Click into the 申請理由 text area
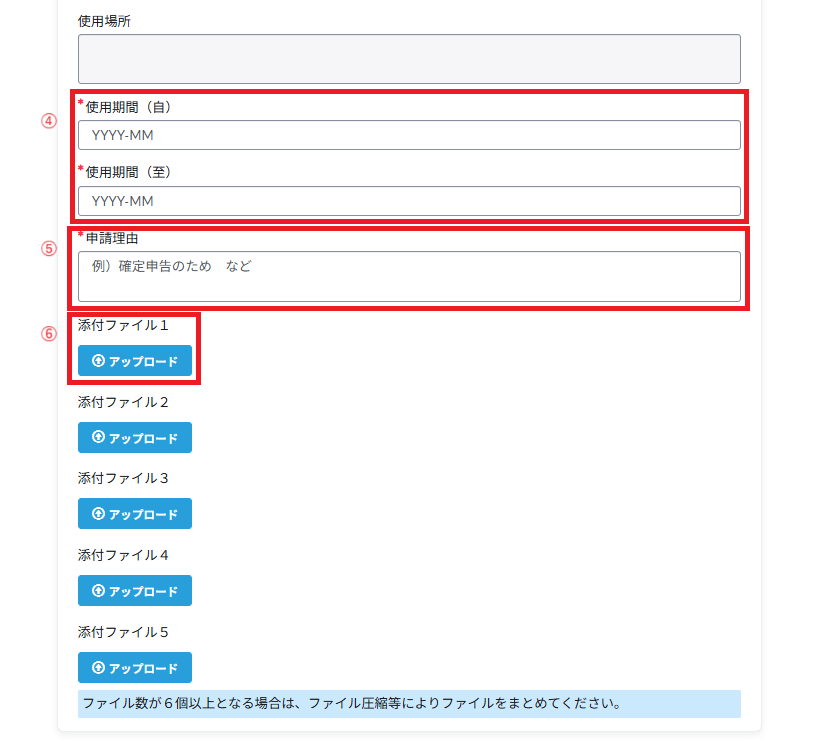The height and width of the screenshot is (743, 839). click(x=409, y=276)
